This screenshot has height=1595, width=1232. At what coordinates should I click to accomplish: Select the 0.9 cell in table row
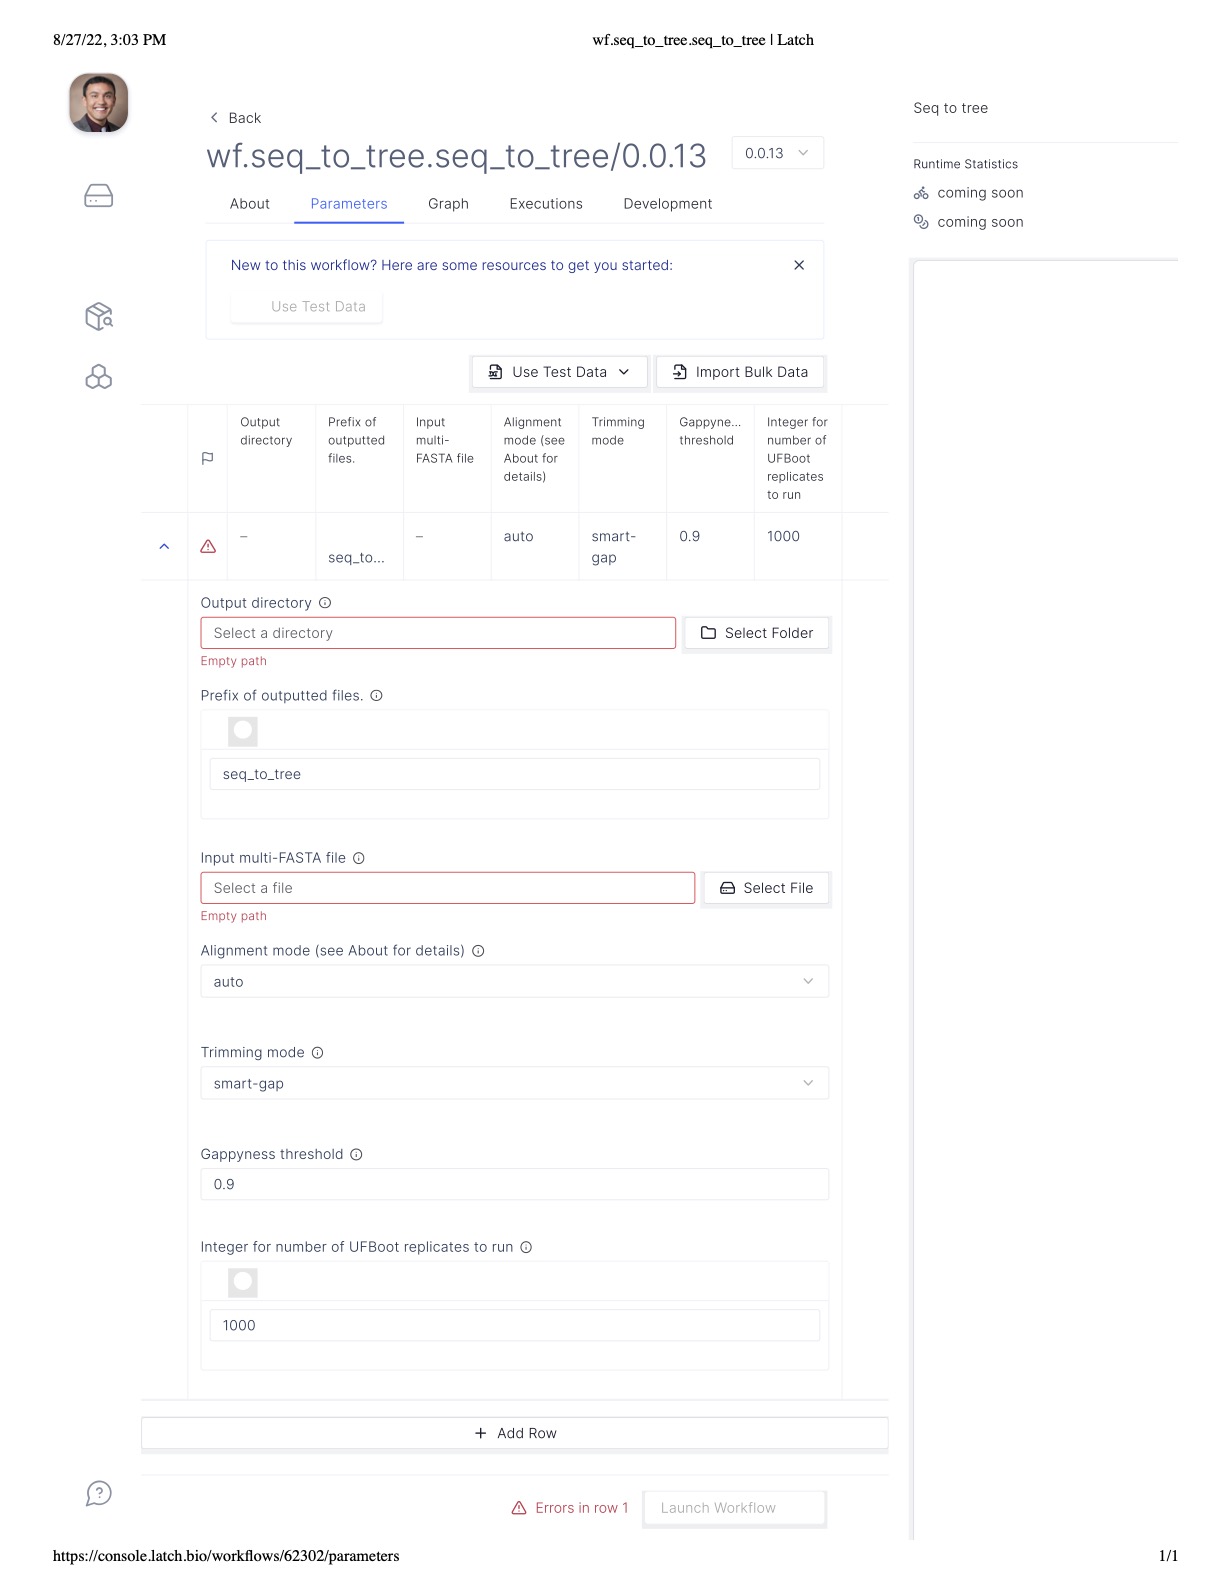[x=710, y=546]
